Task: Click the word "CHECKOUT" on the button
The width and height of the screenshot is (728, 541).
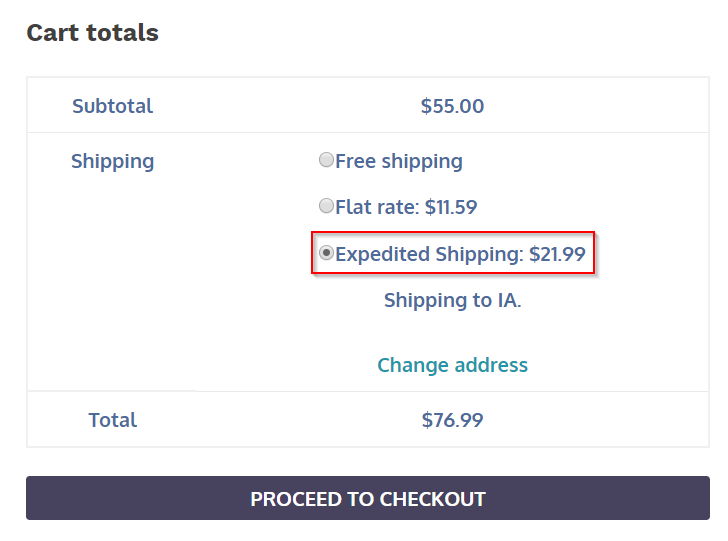Action: click(432, 499)
